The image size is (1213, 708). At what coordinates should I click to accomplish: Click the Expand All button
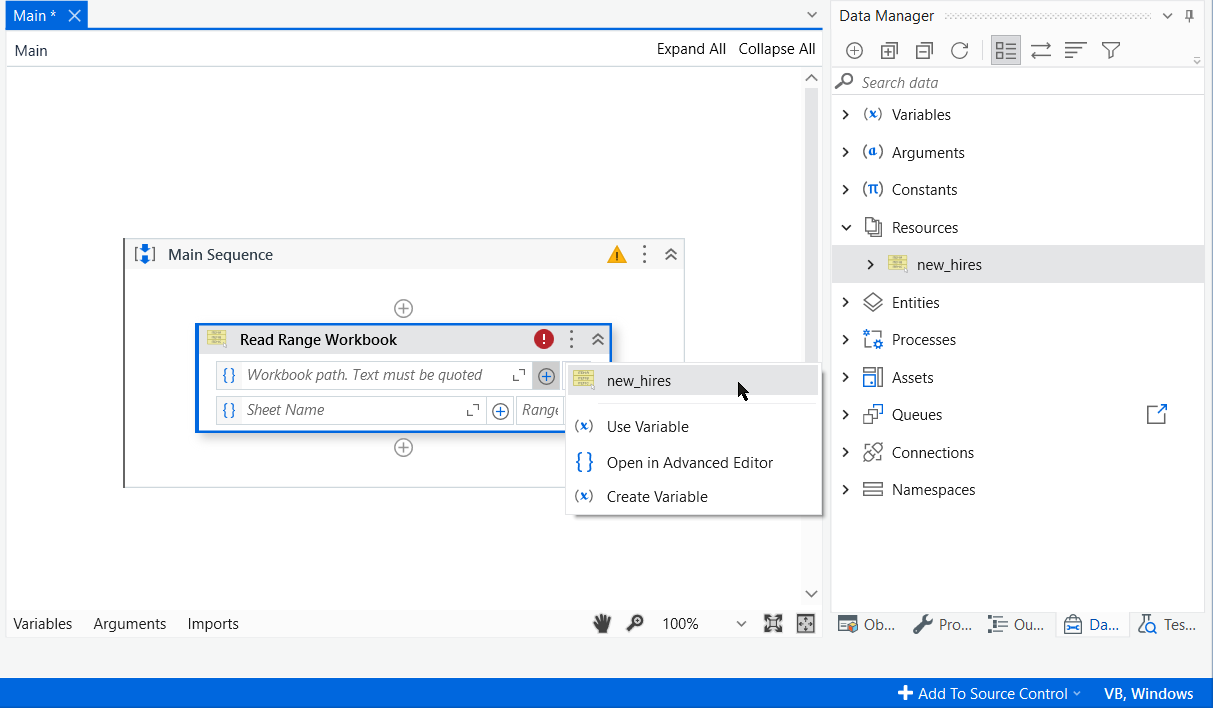coord(691,49)
